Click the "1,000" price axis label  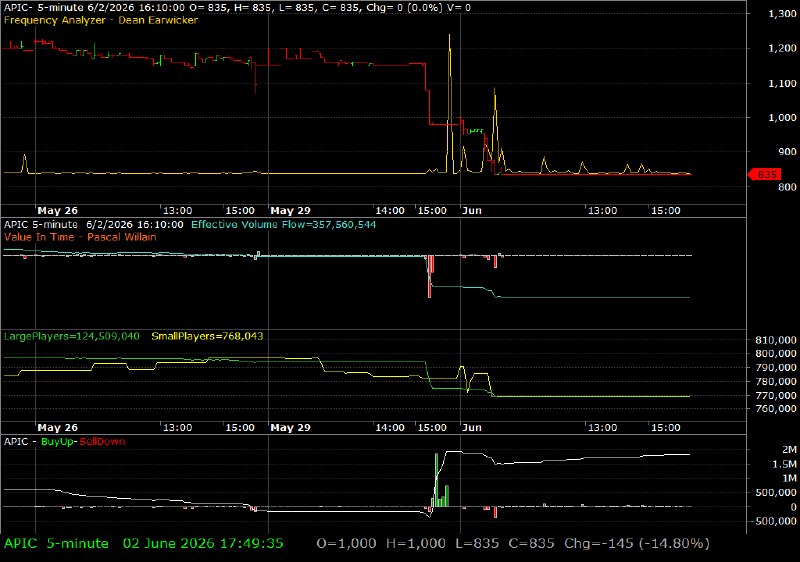tap(782, 117)
